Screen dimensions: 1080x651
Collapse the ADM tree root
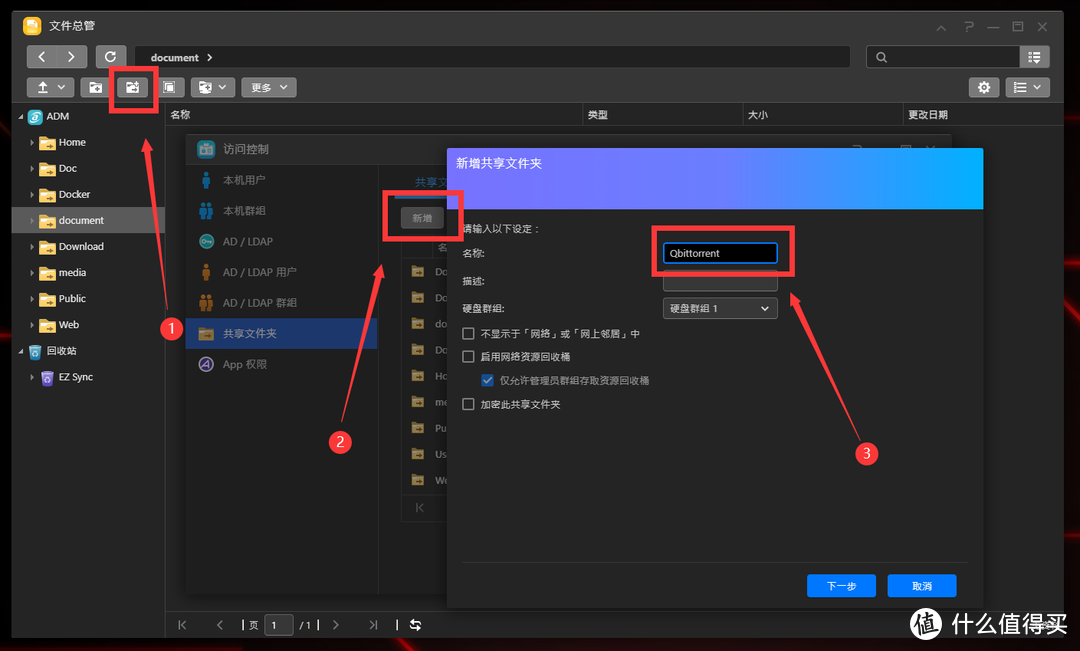(x=21, y=117)
